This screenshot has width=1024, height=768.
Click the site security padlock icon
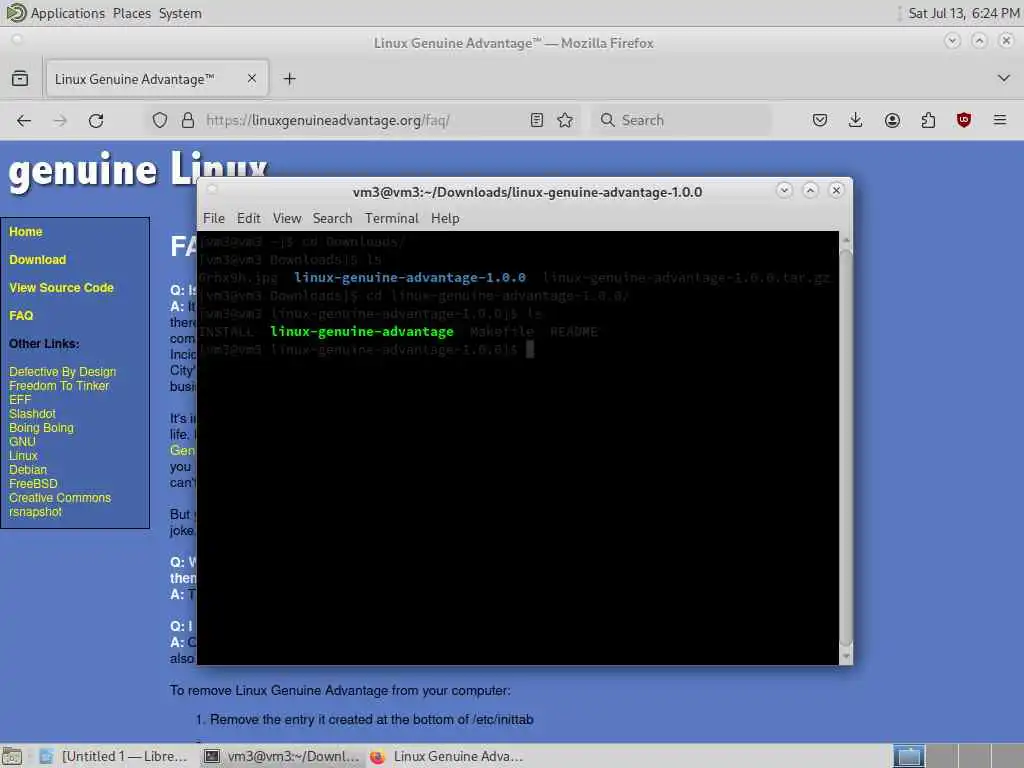[188, 120]
